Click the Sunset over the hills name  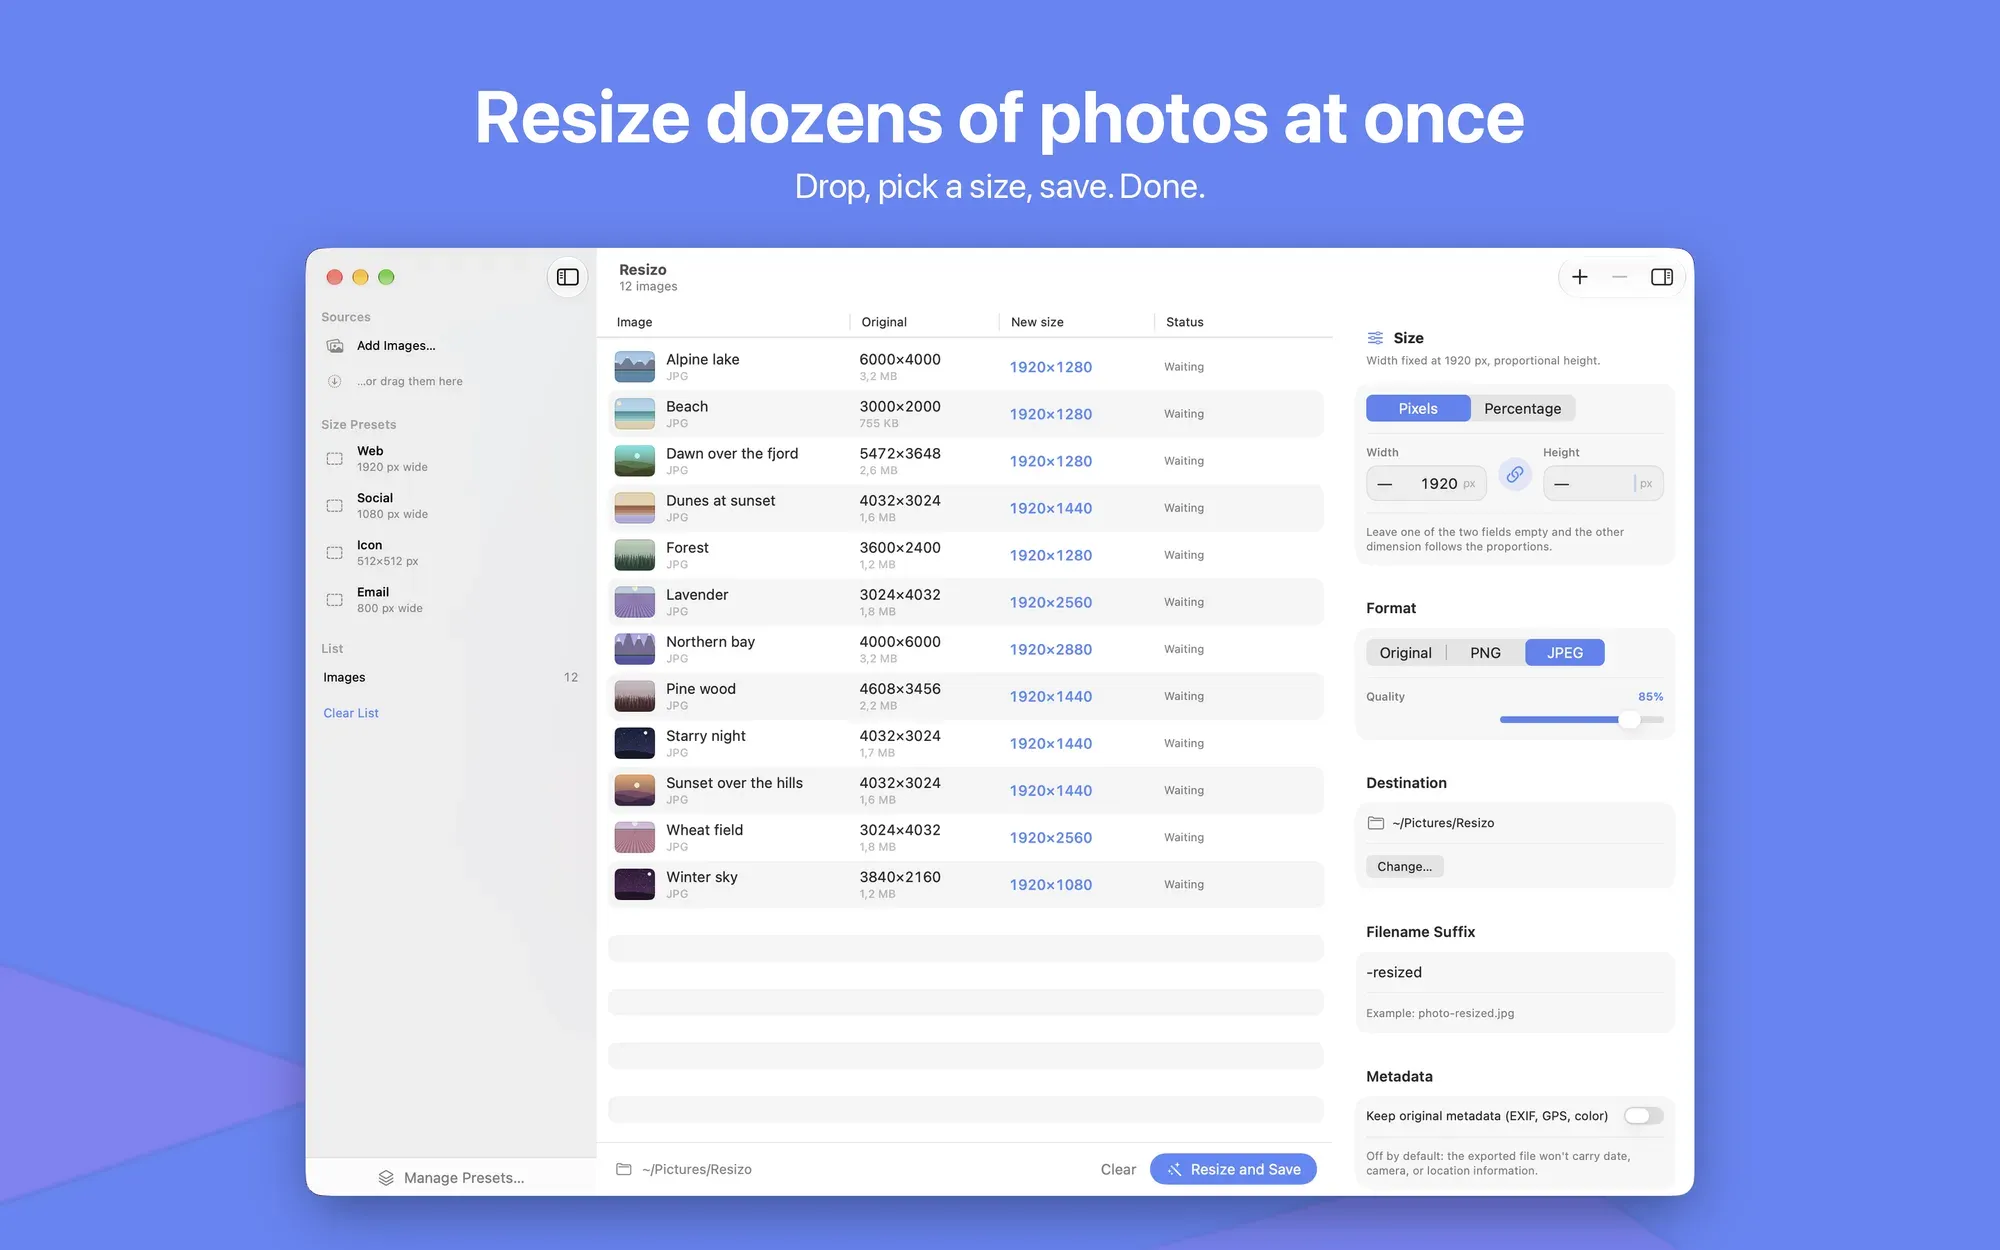point(734,783)
